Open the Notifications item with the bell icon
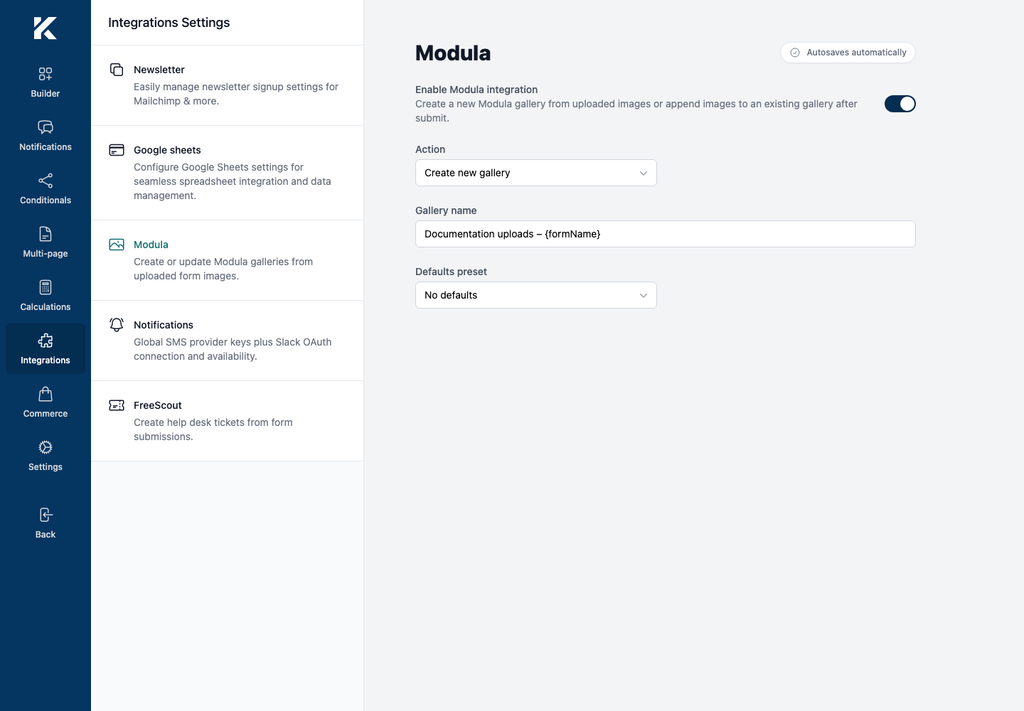 (x=227, y=341)
